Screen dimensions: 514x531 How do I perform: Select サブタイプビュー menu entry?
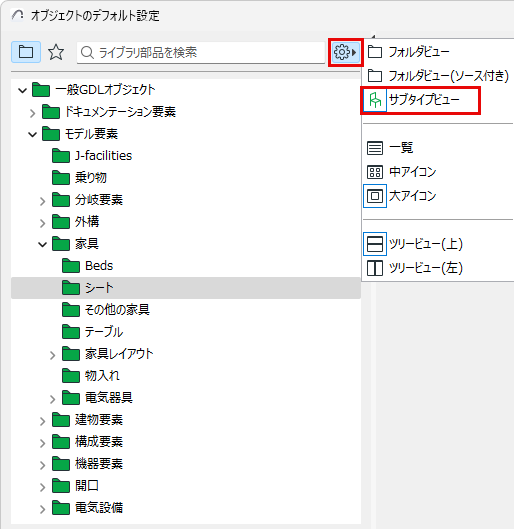click(421, 100)
